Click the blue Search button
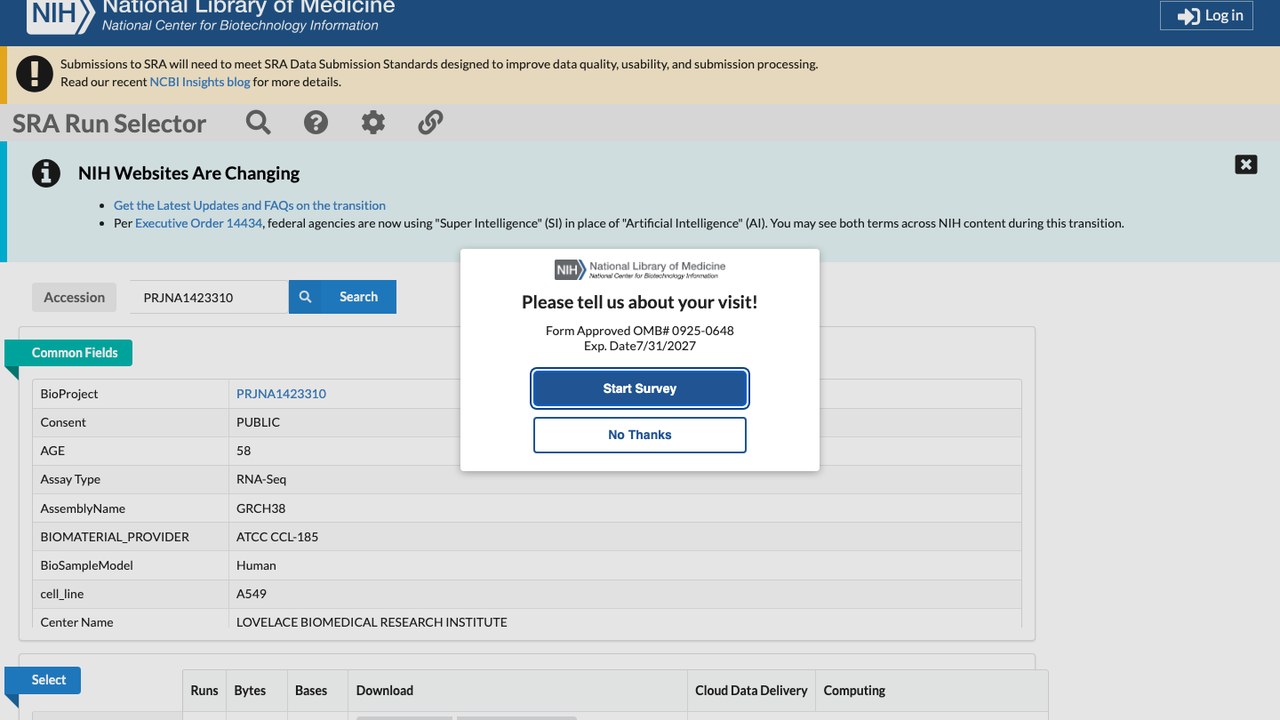The width and height of the screenshot is (1280, 720). click(x=343, y=297)
